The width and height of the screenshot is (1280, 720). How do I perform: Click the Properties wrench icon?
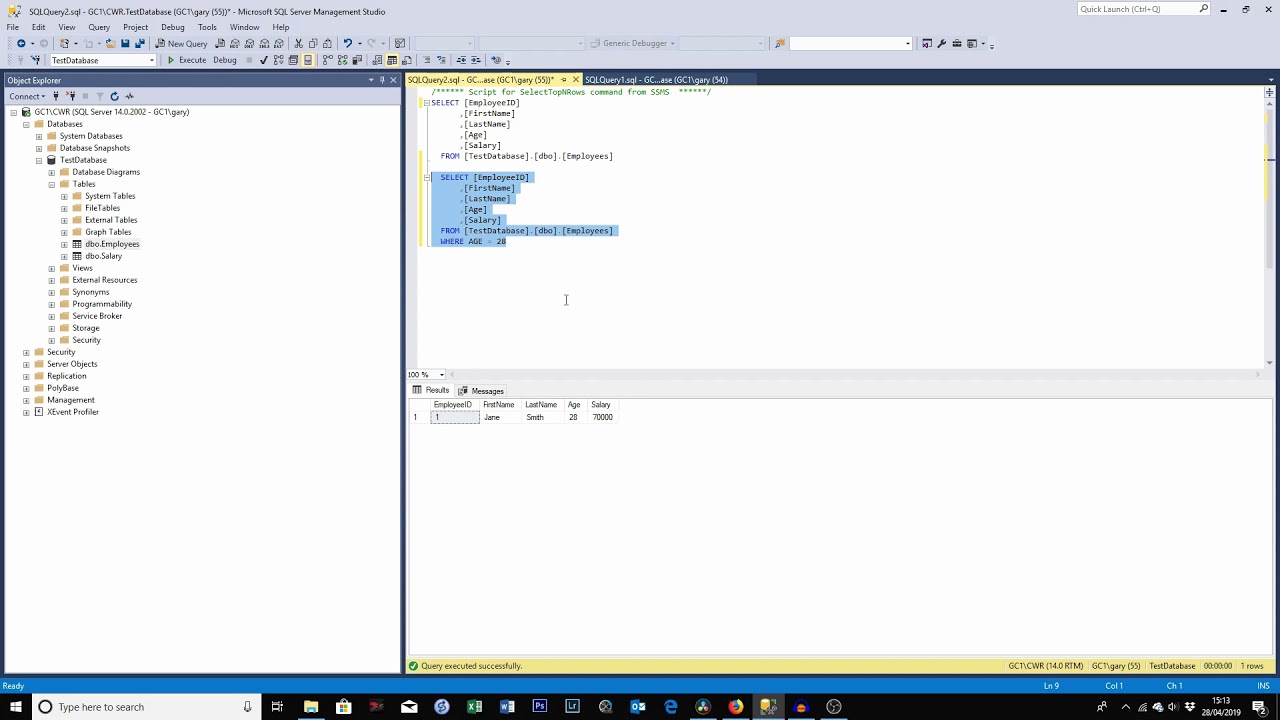click(941, 43)
